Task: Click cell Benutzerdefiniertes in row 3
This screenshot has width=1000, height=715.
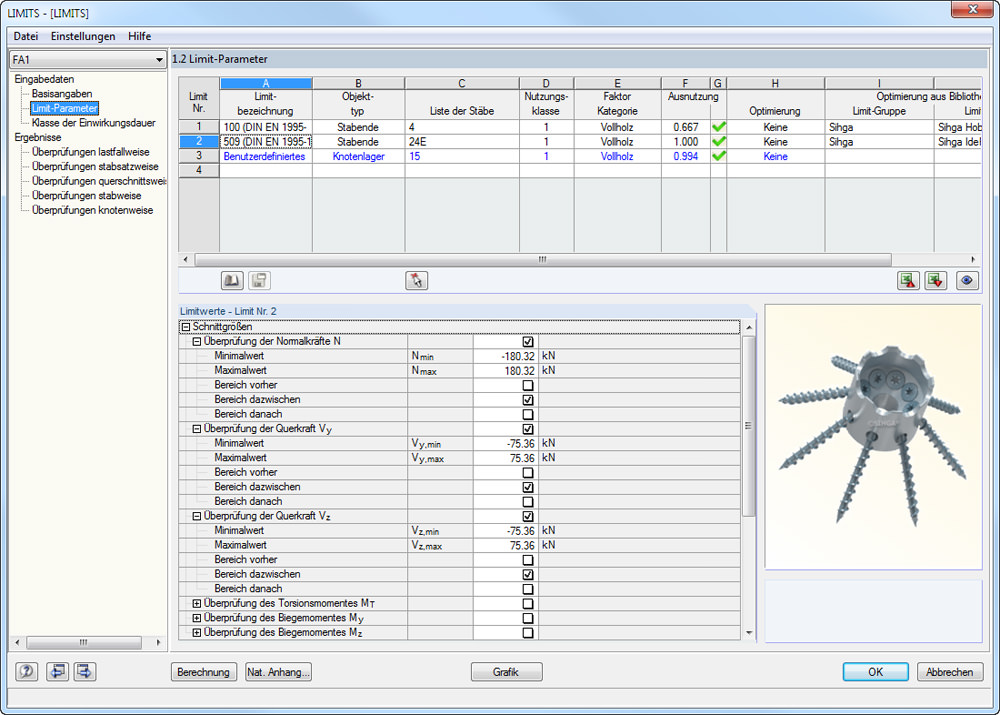Action: (x=265, y=156)
